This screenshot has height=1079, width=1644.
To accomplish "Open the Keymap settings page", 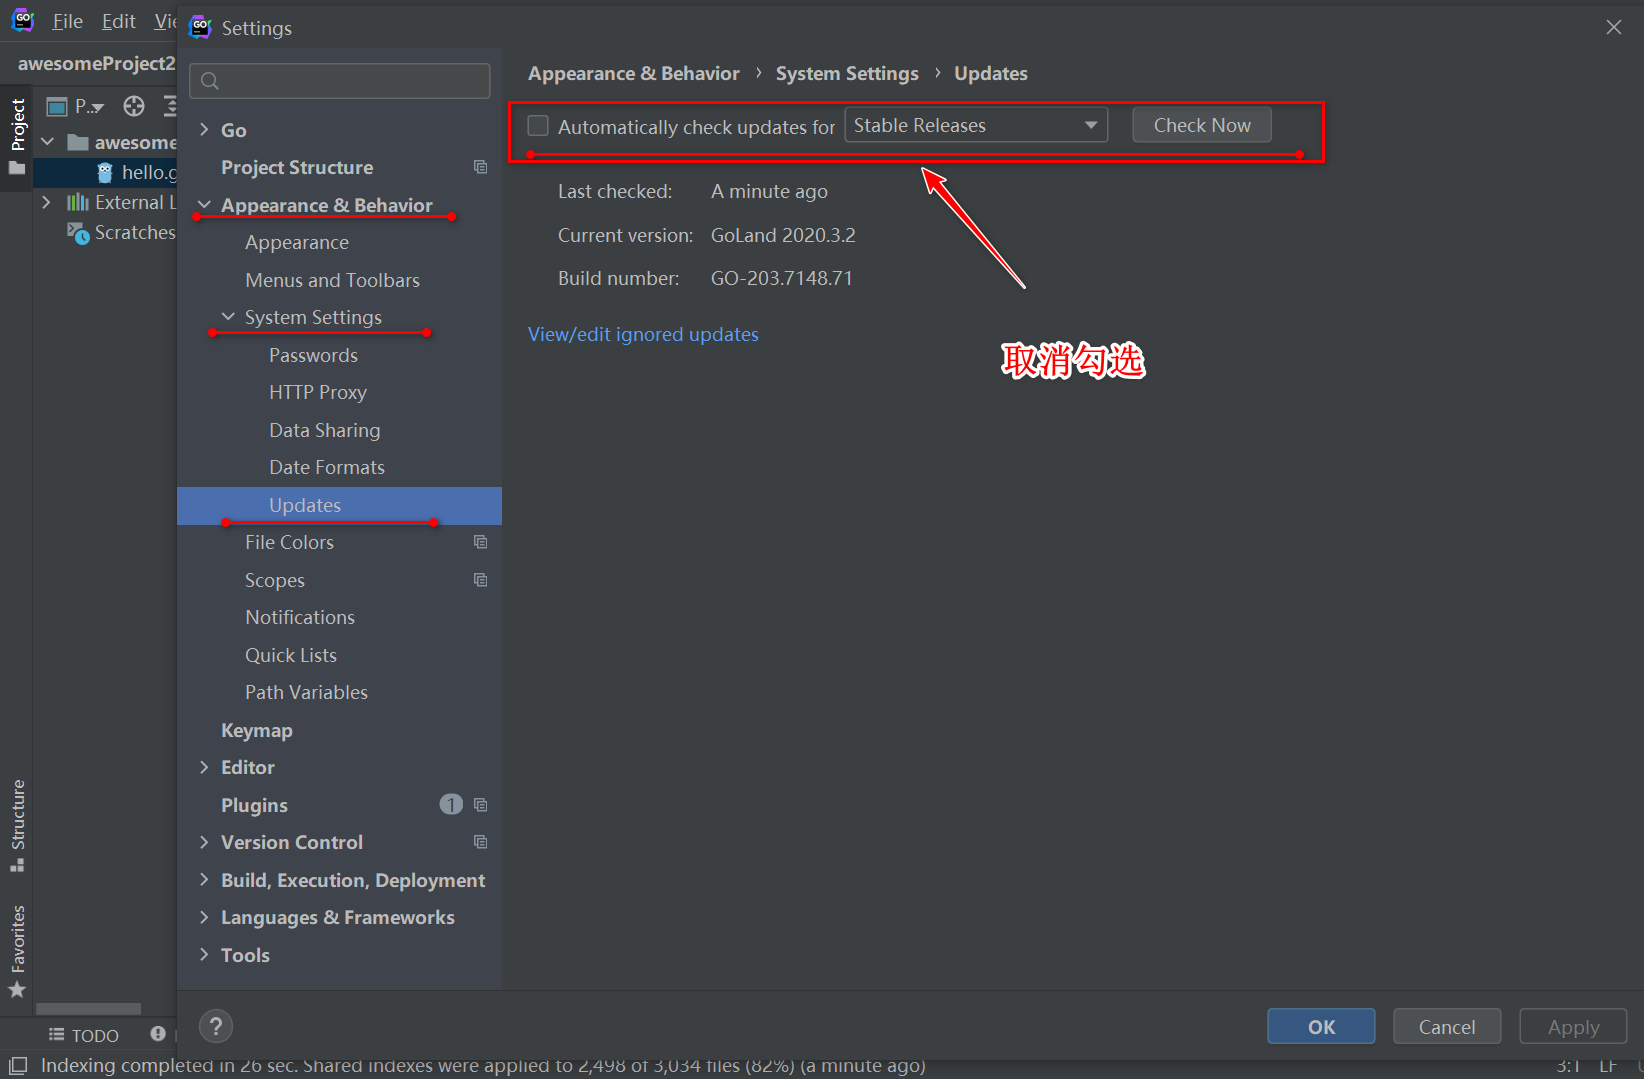I will coord(257,730).
